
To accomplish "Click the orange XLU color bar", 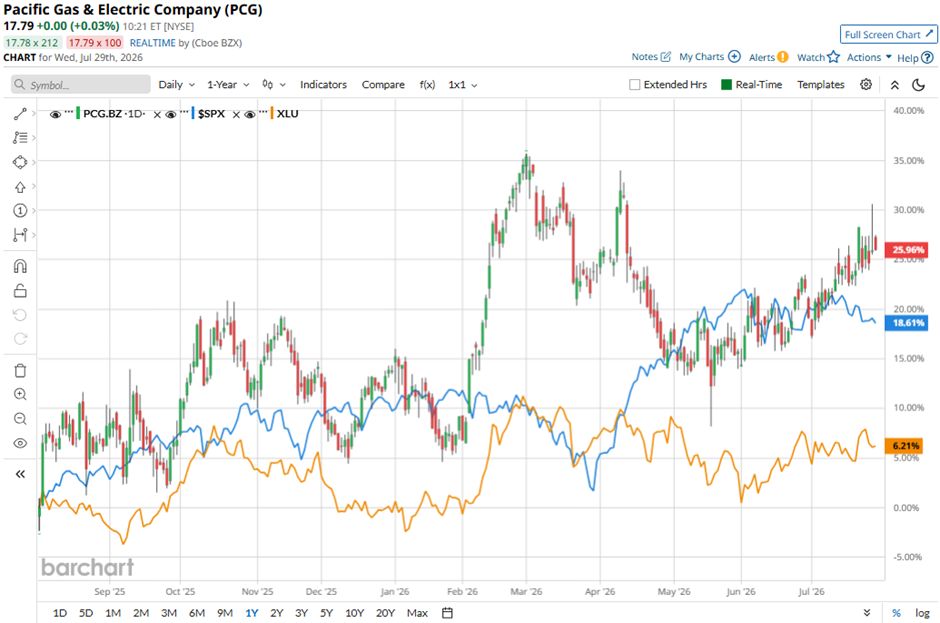I will [272, 113].
